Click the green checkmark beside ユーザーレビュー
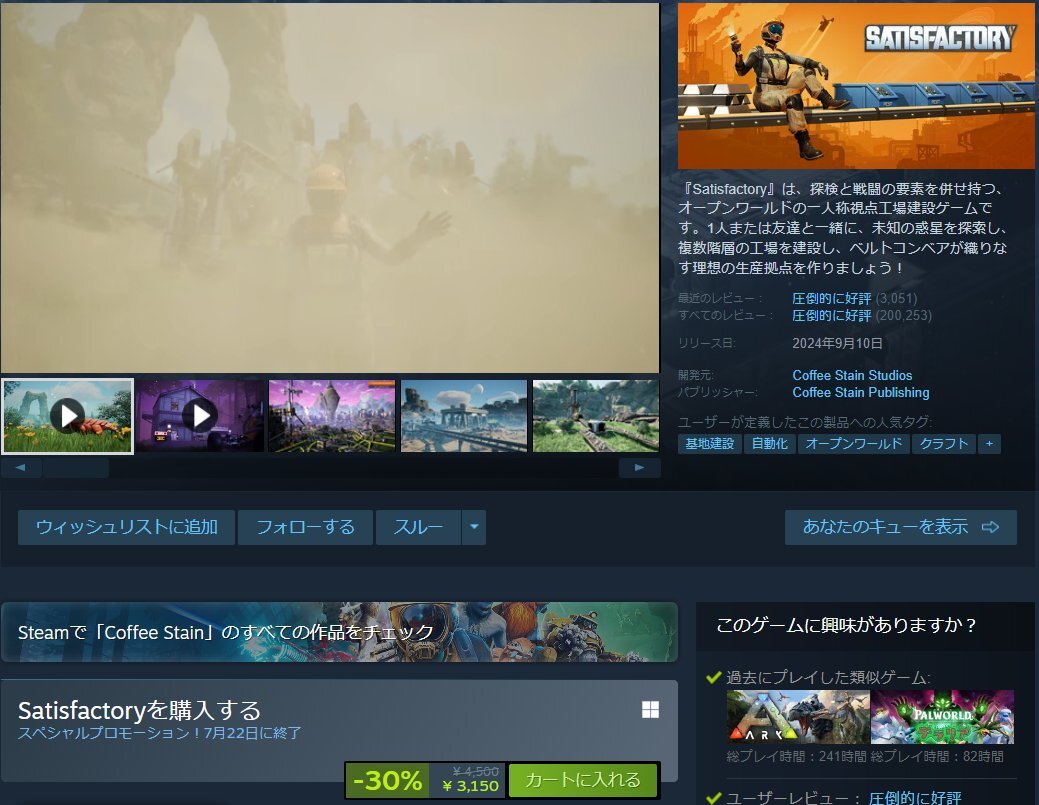The width and height of the screenshot is (1039, 805). tap(714, 798)
